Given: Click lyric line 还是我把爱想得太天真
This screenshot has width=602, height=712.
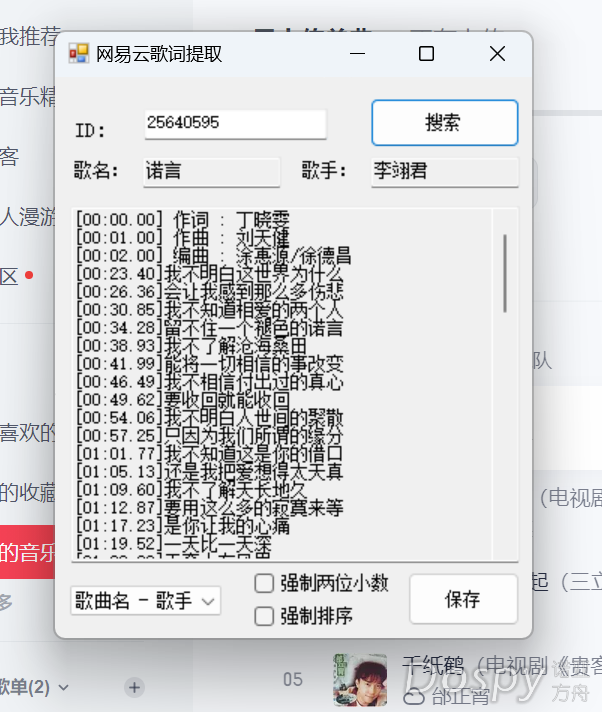Looking at the screenshot, I should (209, 471).
